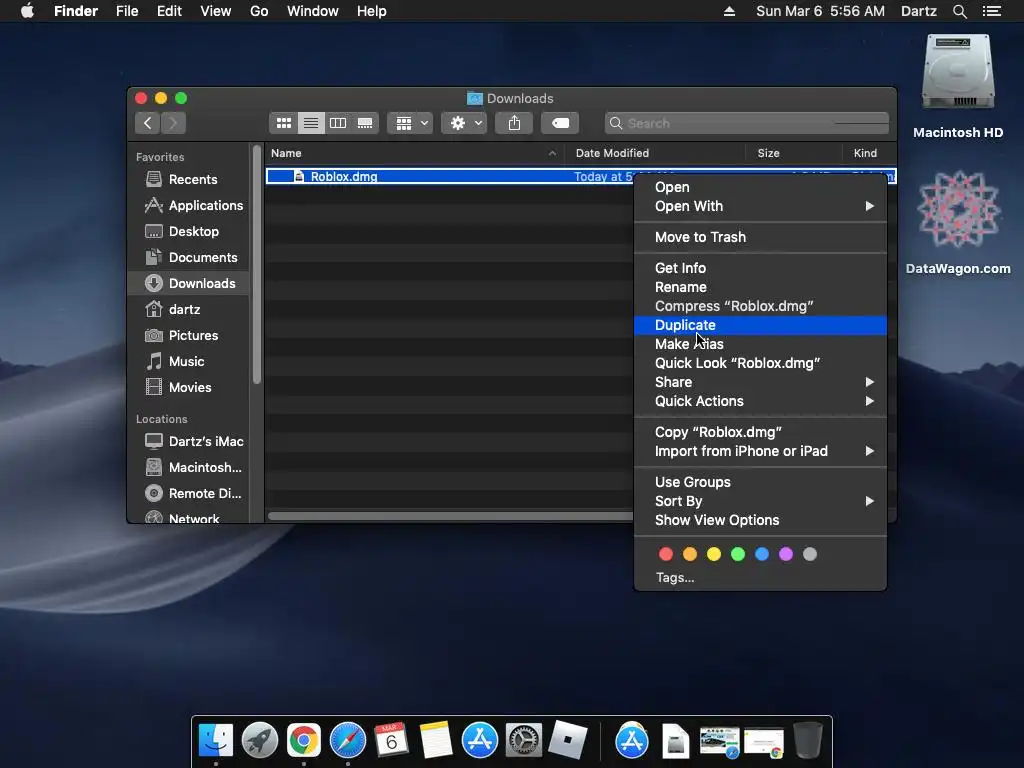This screenshot has height=768, width=1024.
Task: Sort by the Size column header
Action: (793, 153)
